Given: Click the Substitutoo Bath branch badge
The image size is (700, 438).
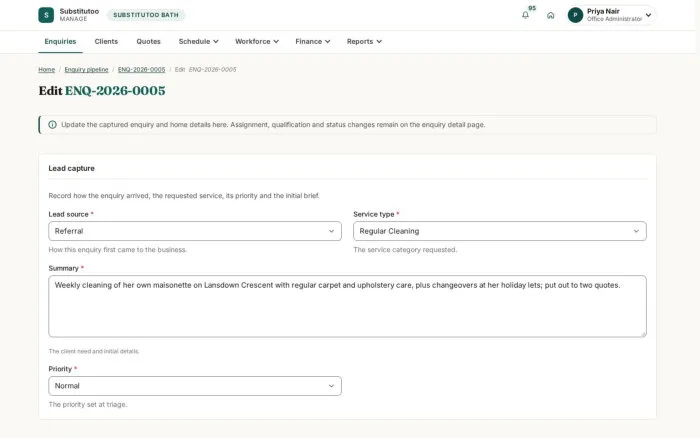Looking at the screenshot, I should [x=146, y=15].
